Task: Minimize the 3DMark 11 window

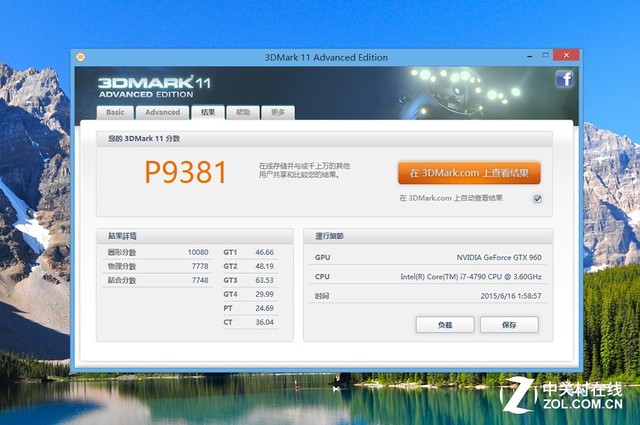Action: tap(529, 56)
